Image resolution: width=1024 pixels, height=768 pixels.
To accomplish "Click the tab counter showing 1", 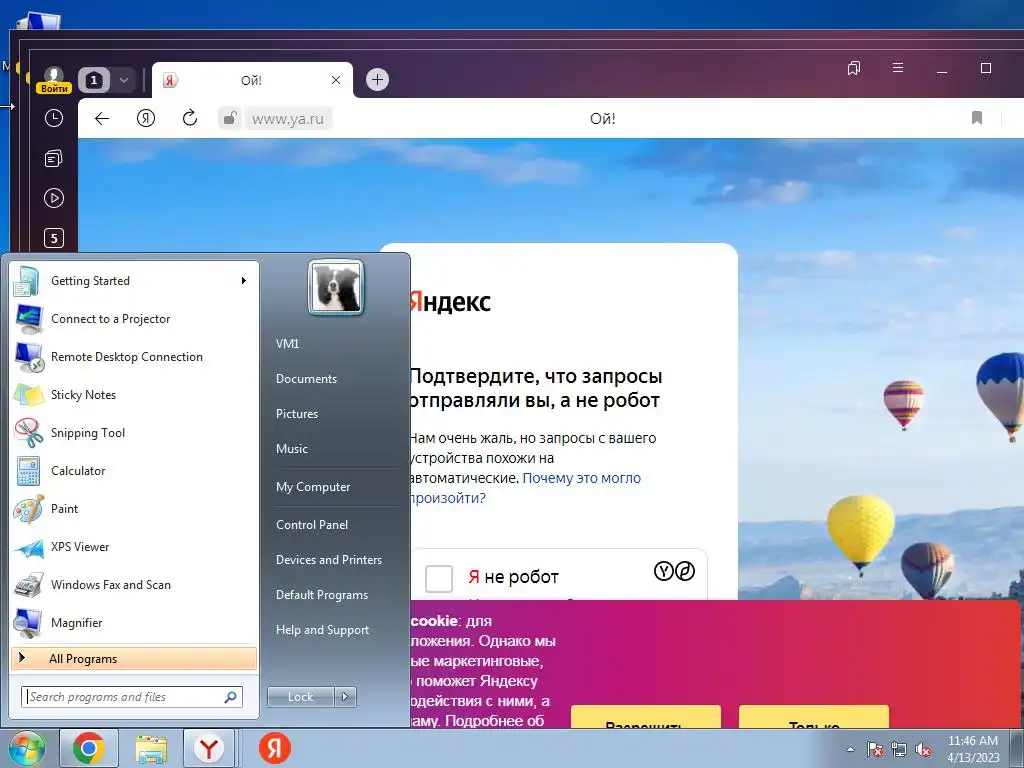I will (x=93, y=80).
